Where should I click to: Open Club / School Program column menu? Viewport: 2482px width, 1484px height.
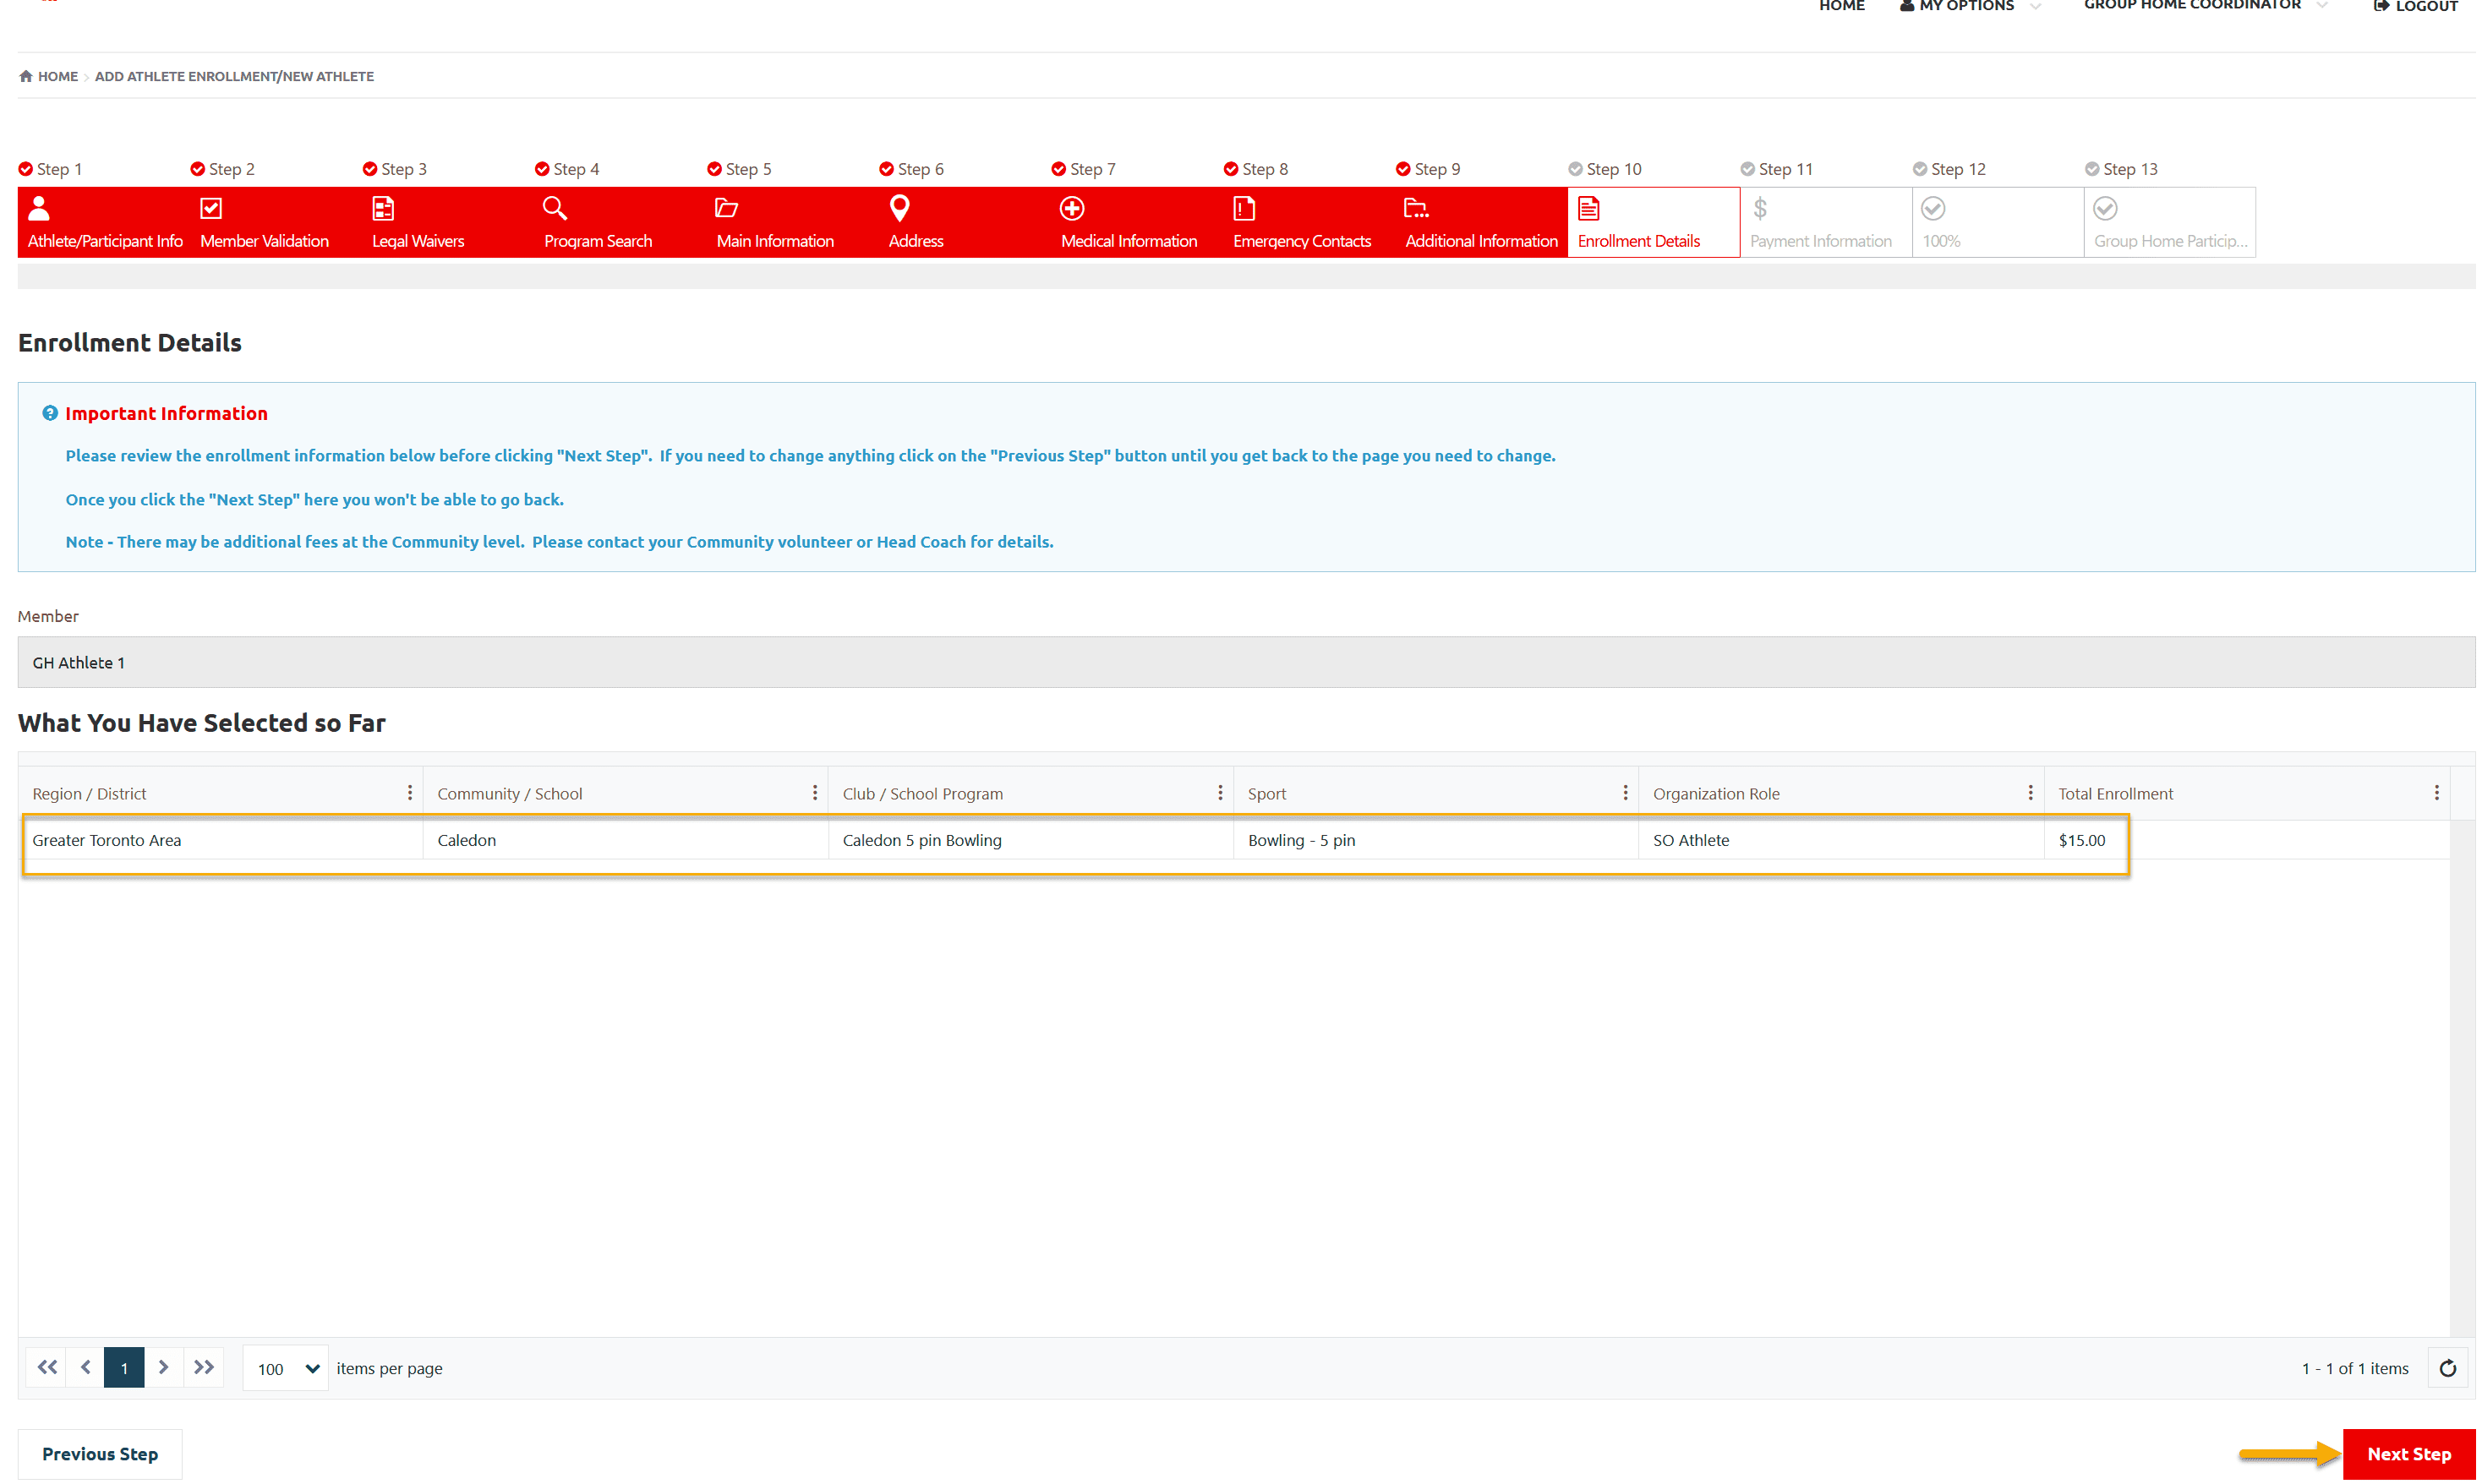coord(1220,792)
